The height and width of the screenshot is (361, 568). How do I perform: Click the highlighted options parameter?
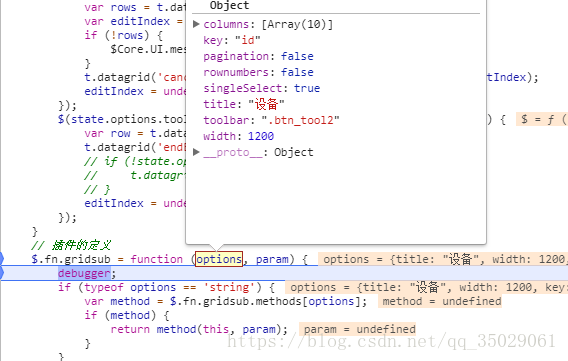(219, 259)
